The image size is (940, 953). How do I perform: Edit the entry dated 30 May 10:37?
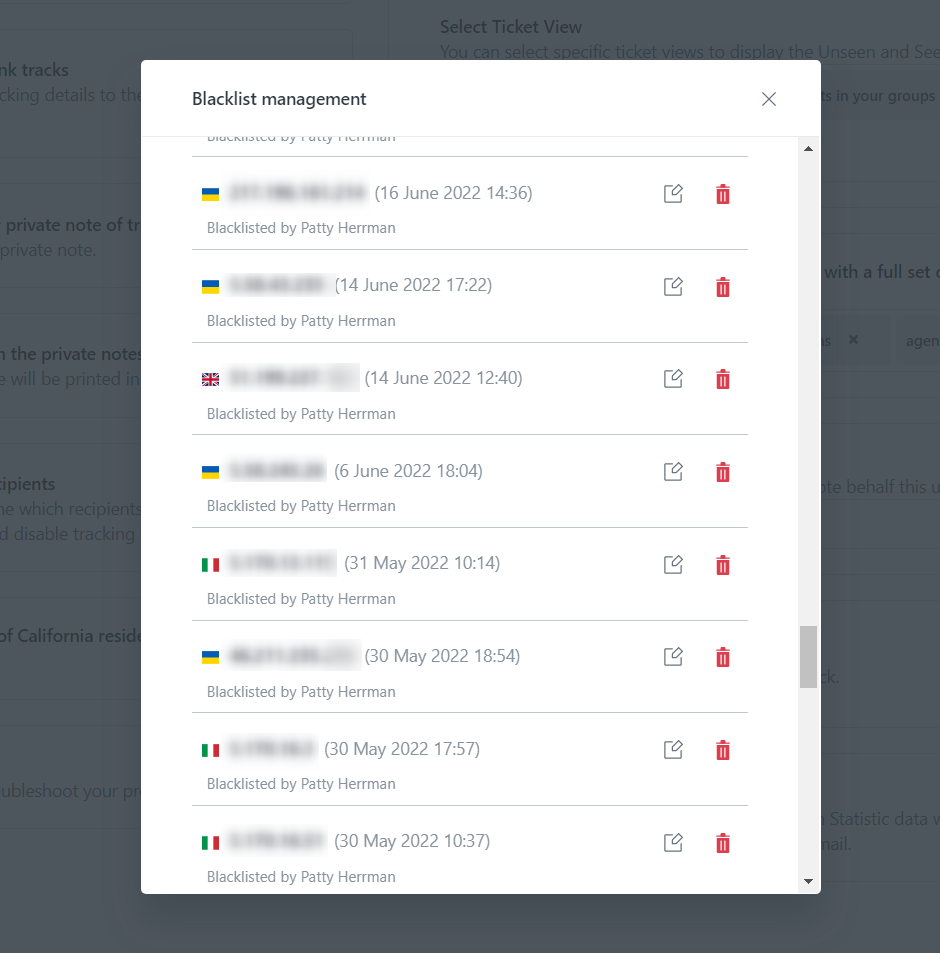point(673,842)
